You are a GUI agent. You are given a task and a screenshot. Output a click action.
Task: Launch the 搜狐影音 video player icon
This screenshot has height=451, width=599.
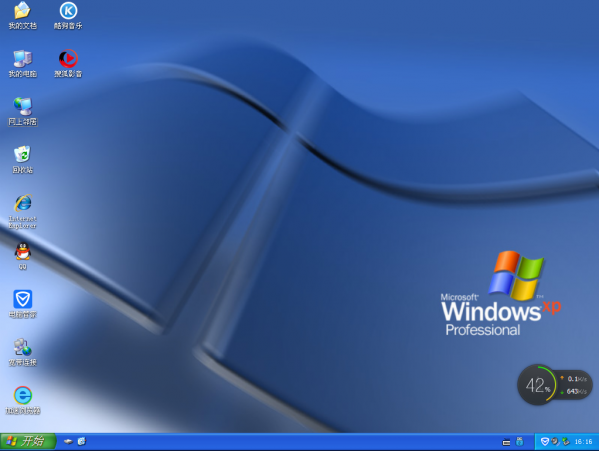pos(68,59)
